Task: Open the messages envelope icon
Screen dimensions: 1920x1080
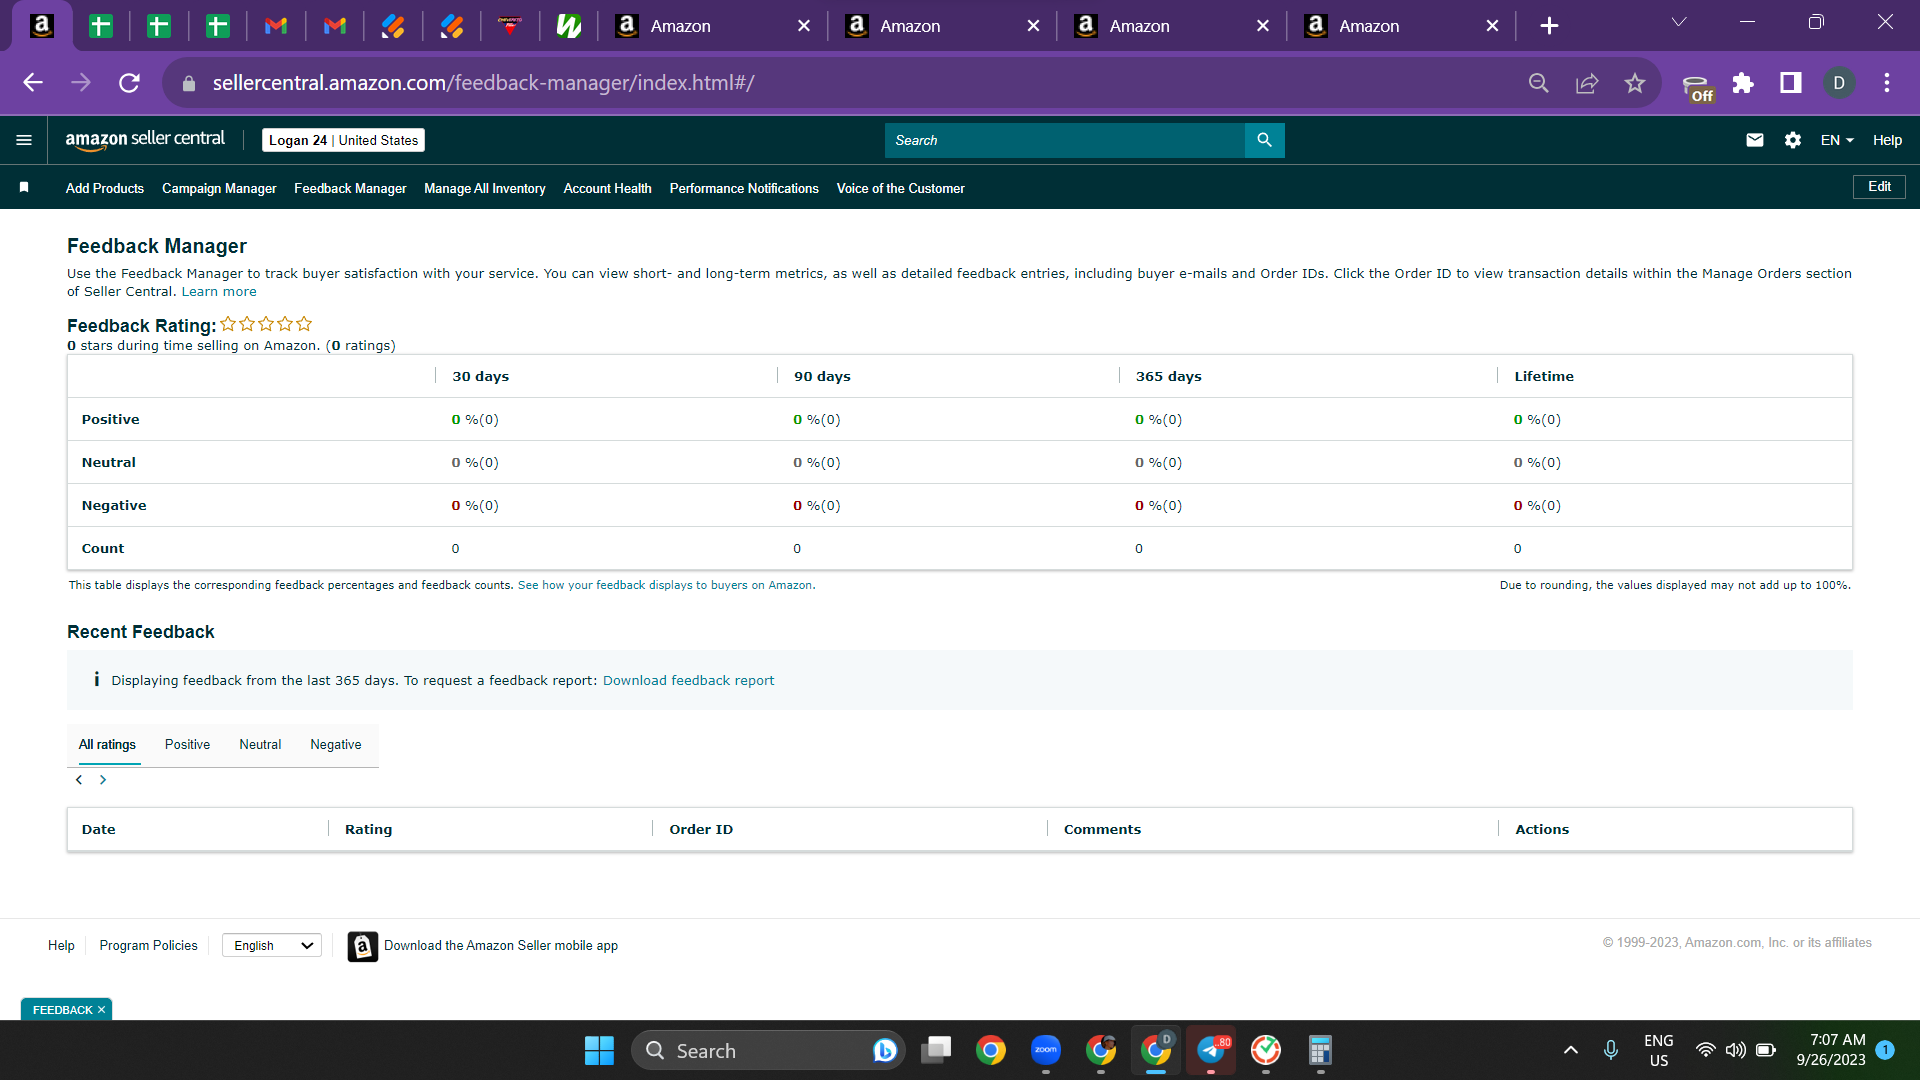Action: [1754, 140]
